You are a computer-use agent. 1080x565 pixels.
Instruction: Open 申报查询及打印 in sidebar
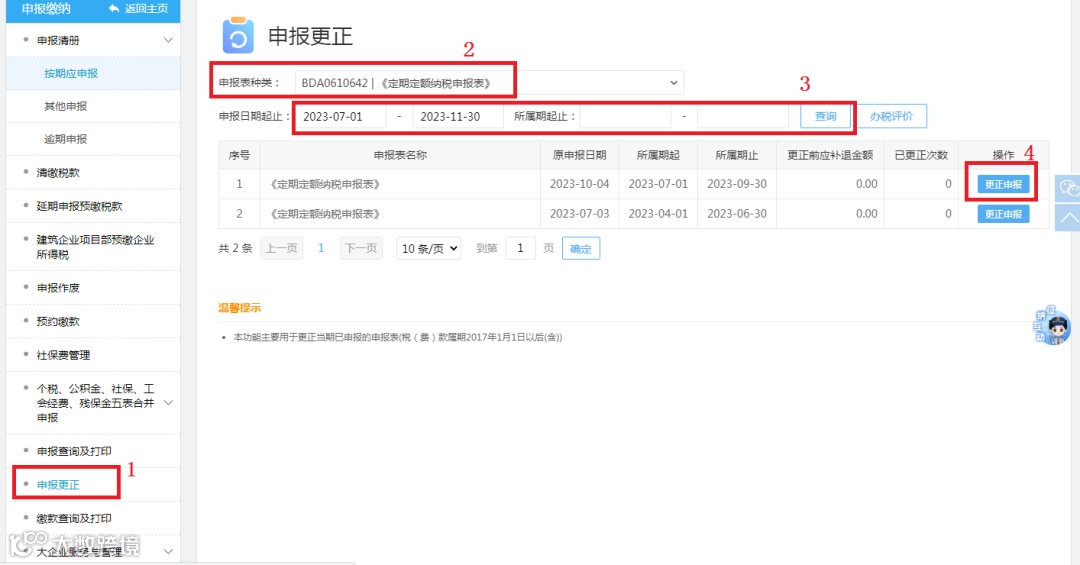point(74,451)
